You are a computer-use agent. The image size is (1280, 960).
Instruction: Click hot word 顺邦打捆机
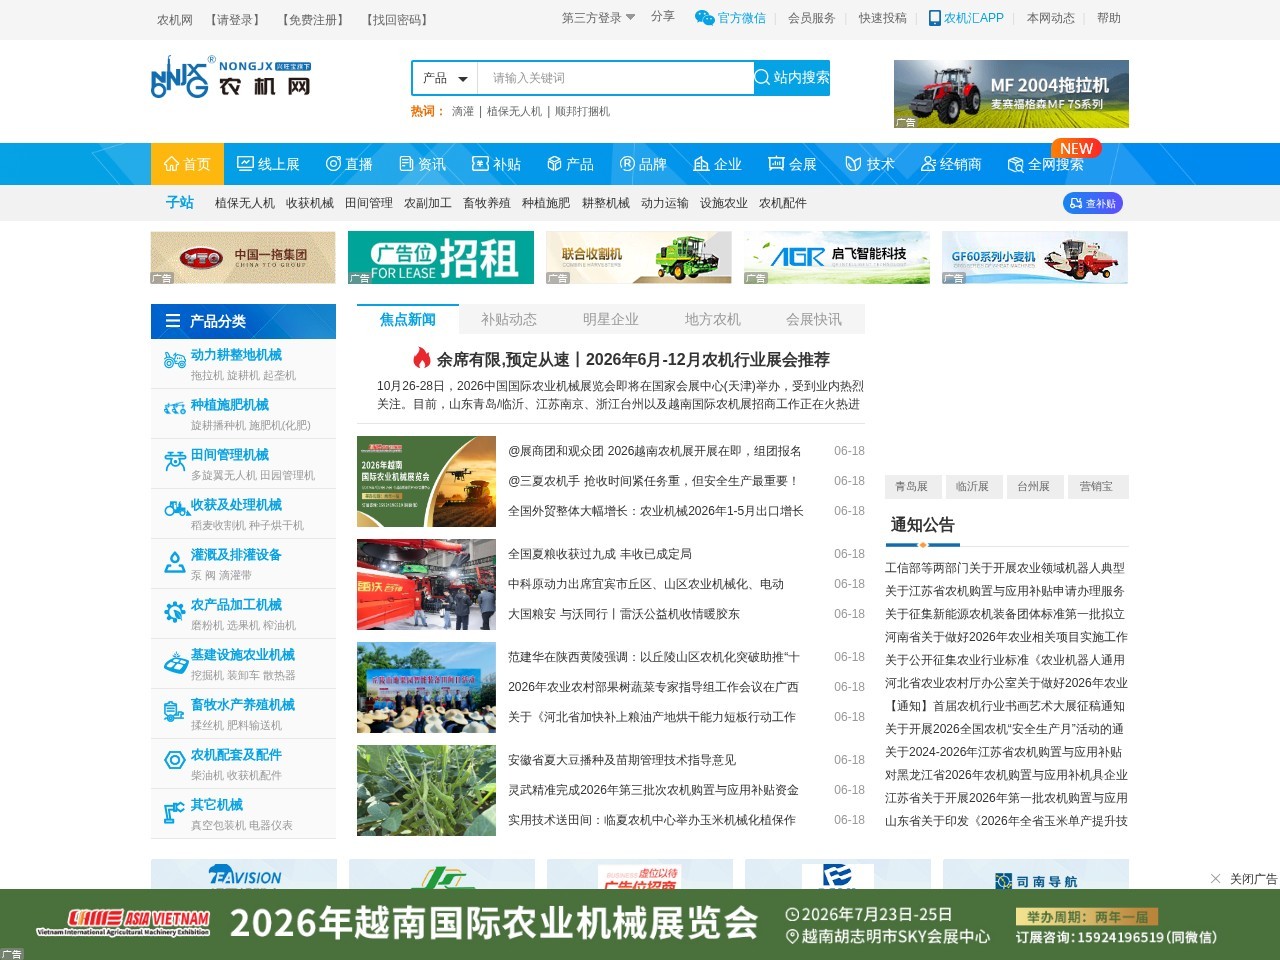(x=582, y=111)
